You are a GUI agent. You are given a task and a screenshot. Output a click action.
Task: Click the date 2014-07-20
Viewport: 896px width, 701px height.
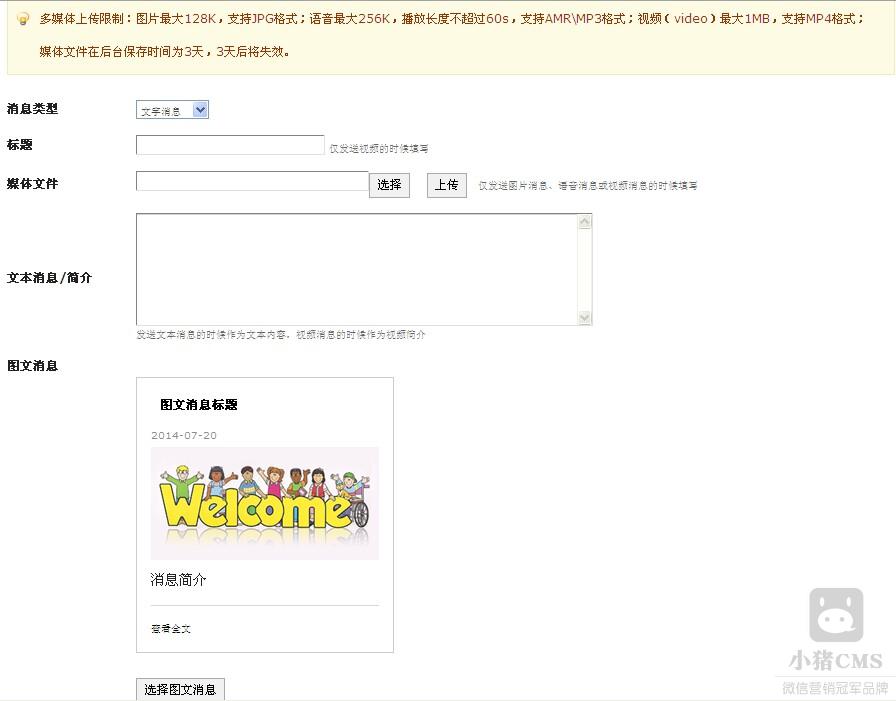(184, 435)
